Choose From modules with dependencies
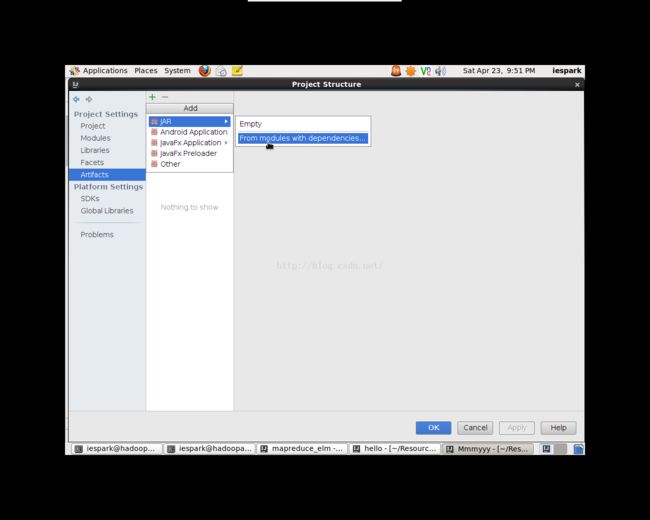The width and height of the screenshot is (650, 520). [303, 138]
